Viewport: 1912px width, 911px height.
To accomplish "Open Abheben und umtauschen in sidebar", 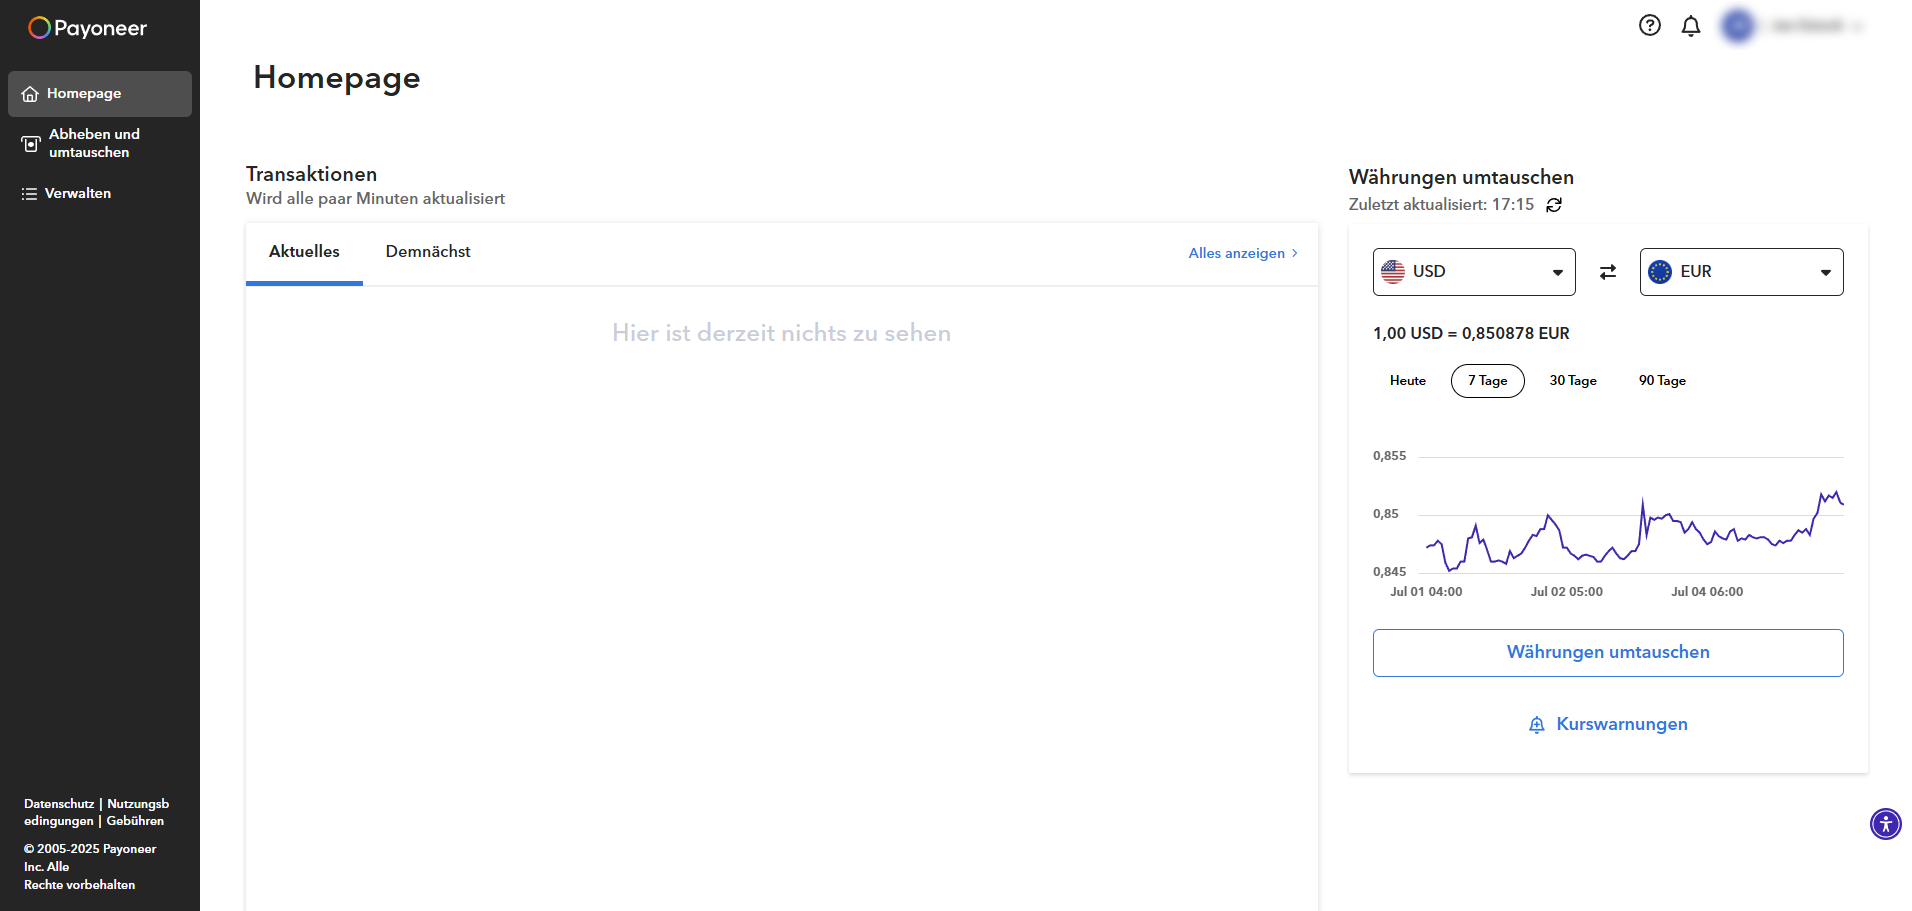I will (93, 143).
